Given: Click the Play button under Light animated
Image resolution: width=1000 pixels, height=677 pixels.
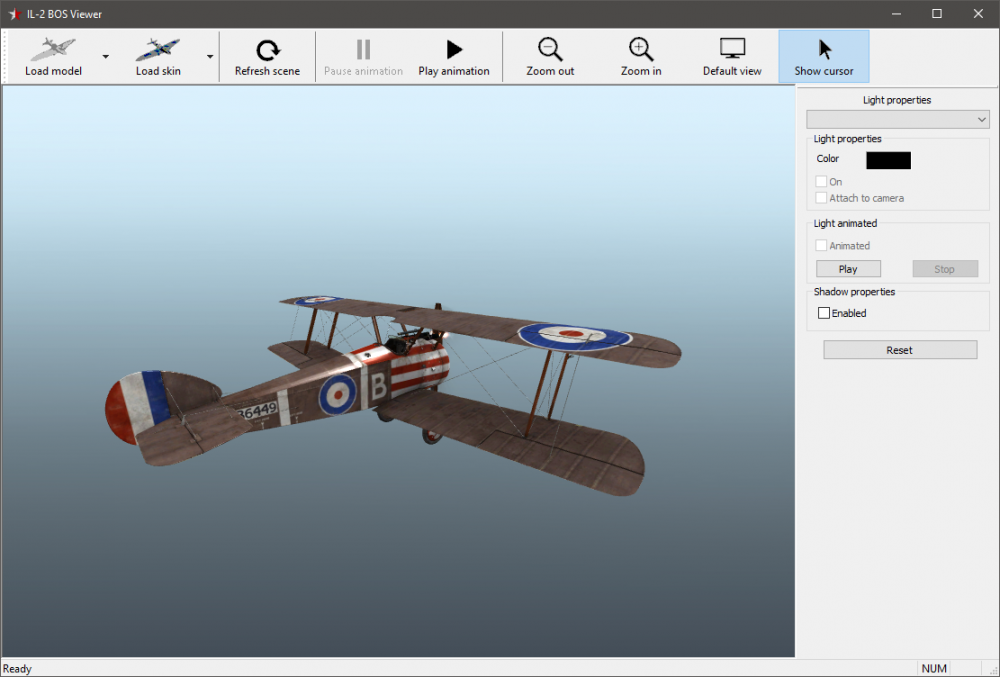Looking at the screenshot, I should [848, 269].
